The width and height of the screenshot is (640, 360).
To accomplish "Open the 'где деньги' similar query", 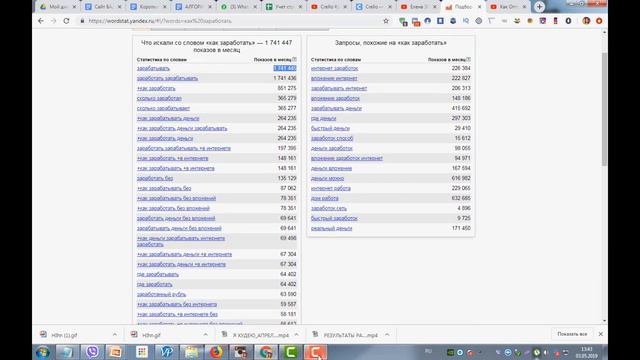I will 323,118.
